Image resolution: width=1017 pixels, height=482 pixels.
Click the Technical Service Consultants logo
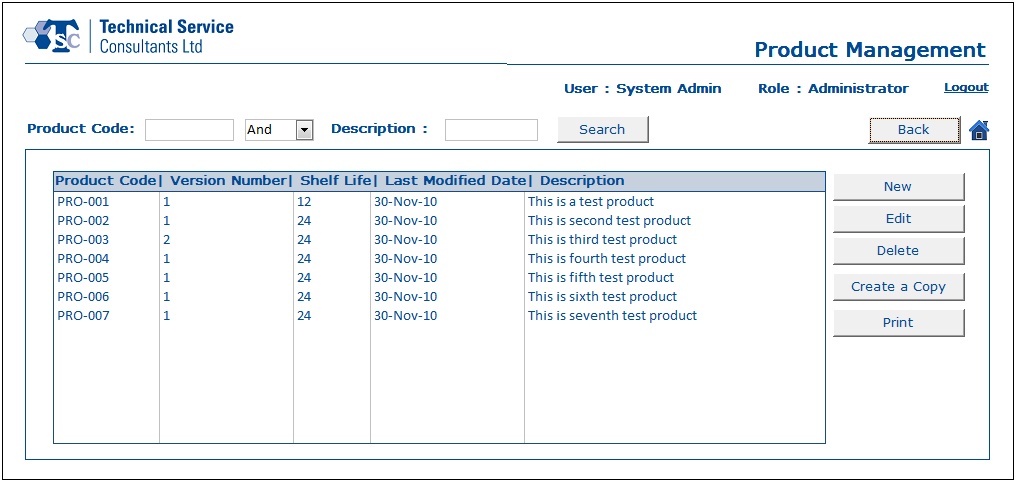[x=128, y=36]
